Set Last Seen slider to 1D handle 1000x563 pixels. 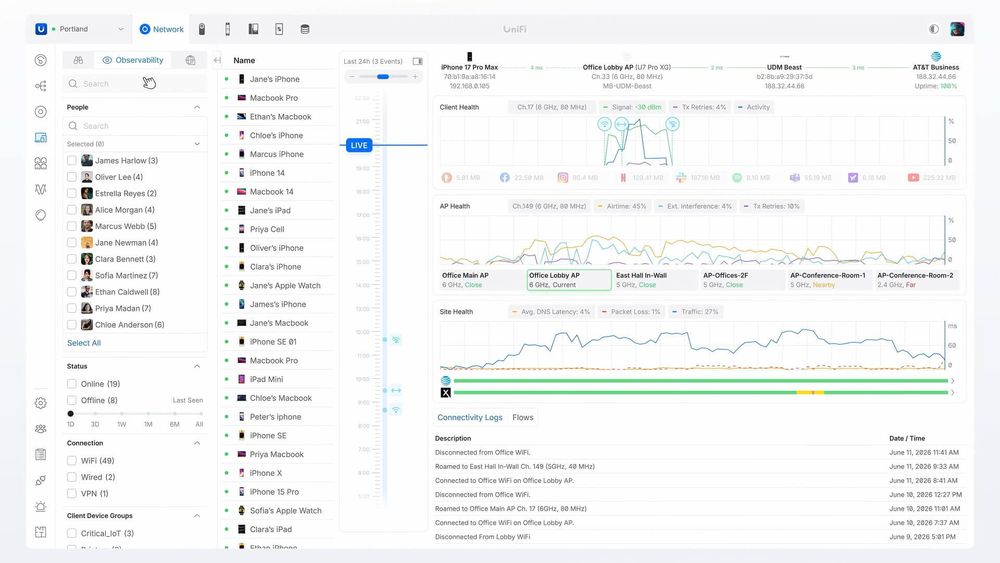(x=70, y=414)
